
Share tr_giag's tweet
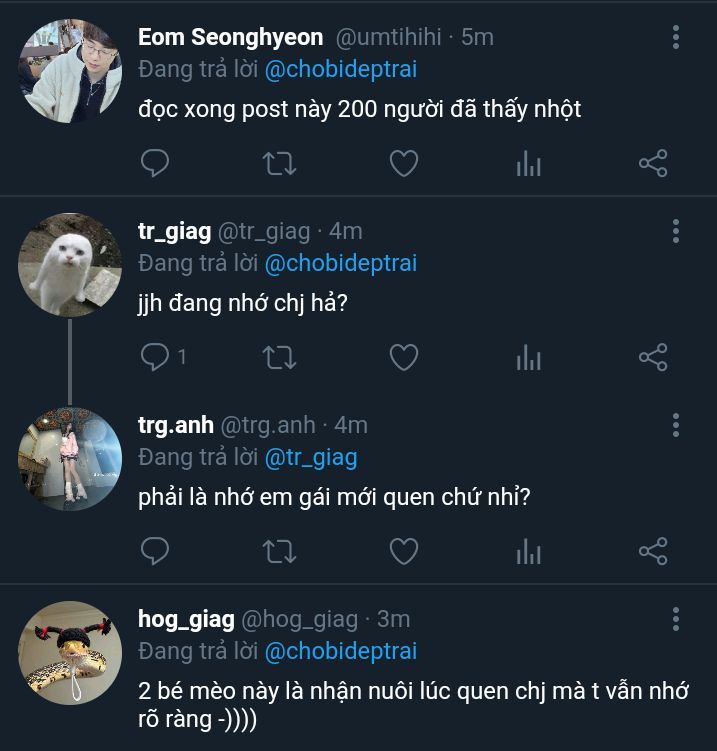click(x=653, y=357)
